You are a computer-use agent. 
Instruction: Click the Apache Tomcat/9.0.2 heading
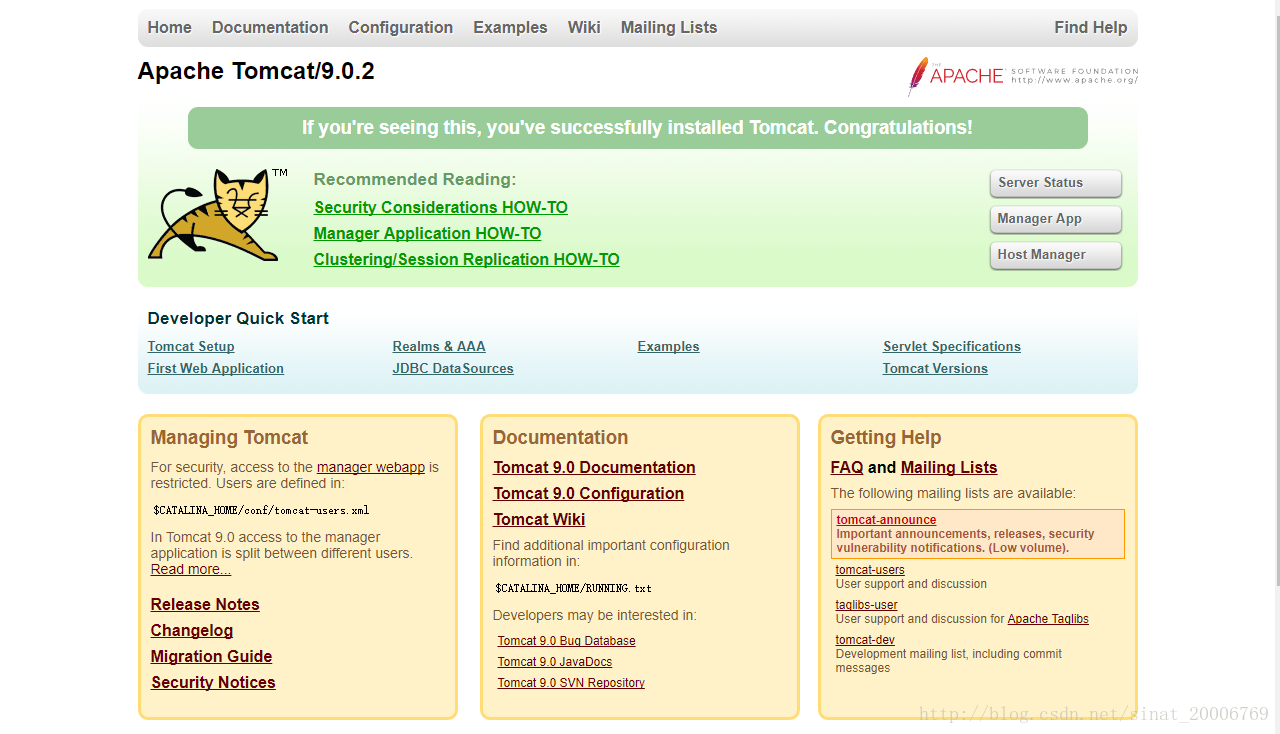256,72
